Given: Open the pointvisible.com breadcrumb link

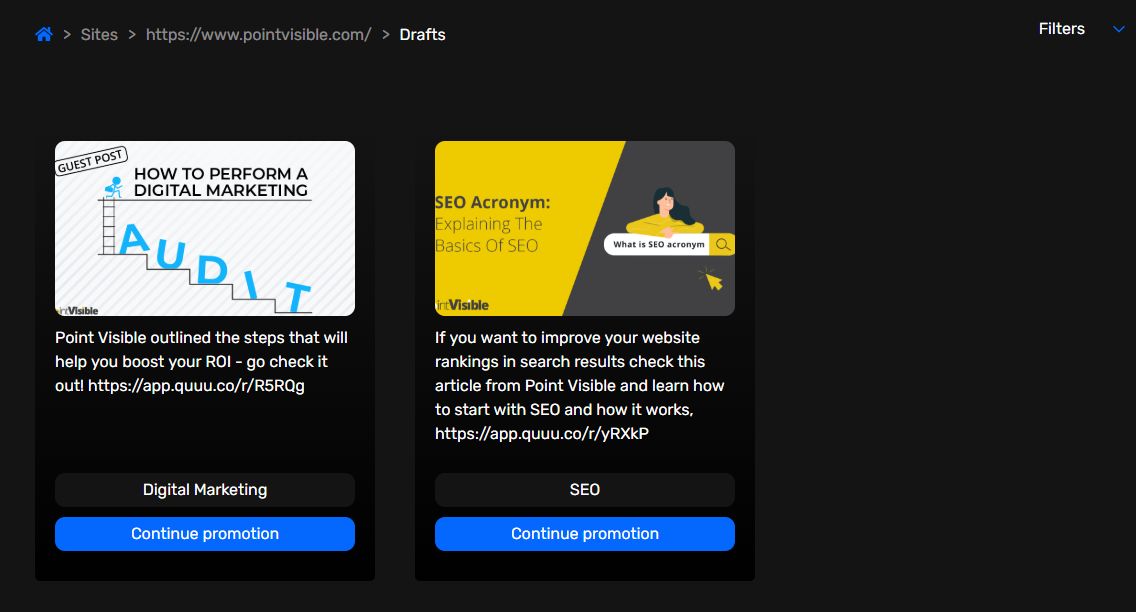Looking at the screenshot, I should tap(259, 35).
